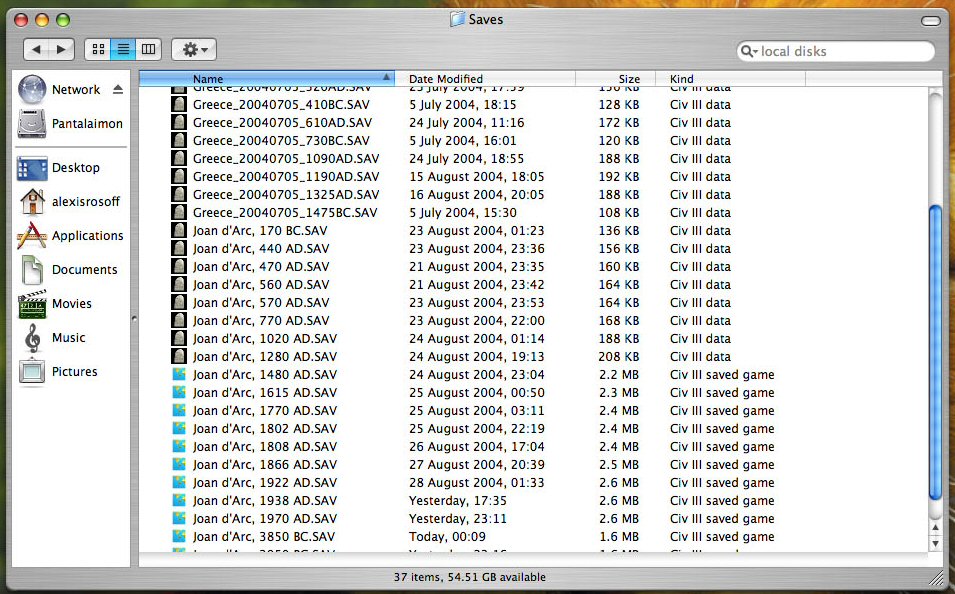The height and width of the screenshot is (594, 955).
Task: Click the status text 37 items, 54.51 GB available
Action: [x=470, y=576]
